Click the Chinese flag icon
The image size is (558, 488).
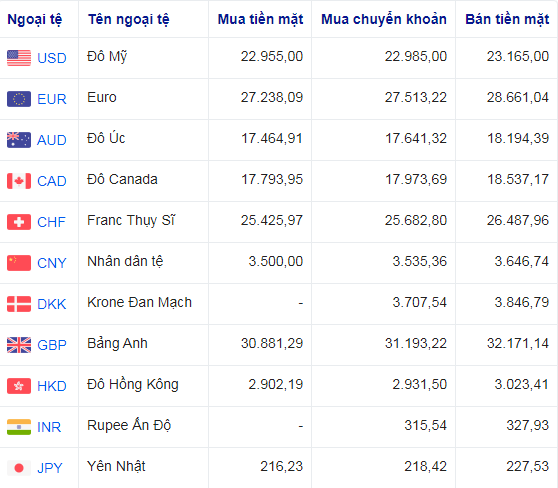tap(19, 263)
